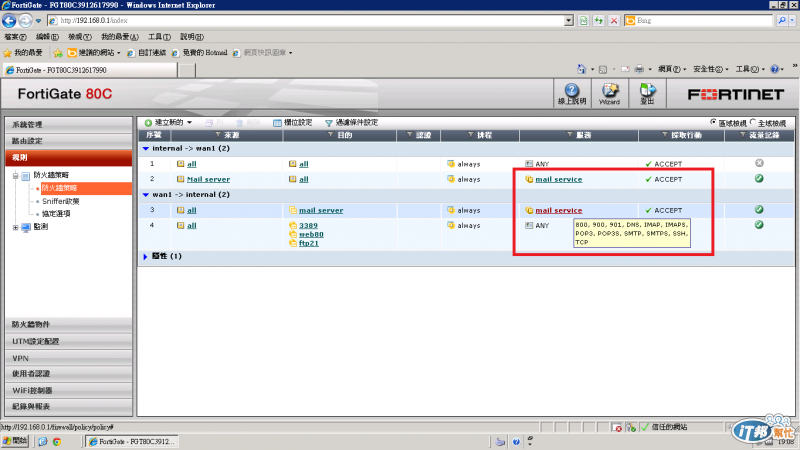Open filter settings (過濾條件設定)
This screenshot has width=800, height=450.
pyautogui.click(x=352, y=122)
